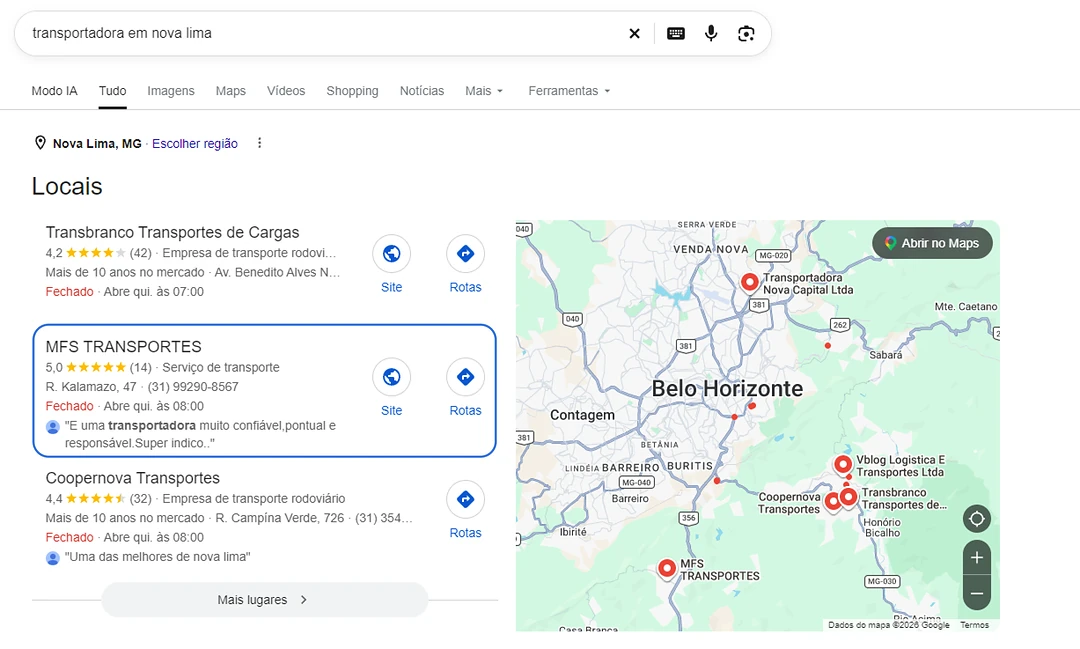The image size is (1080, 649).
Task: Click the map's my-location target icon
Action: click(x=977, y=519)
